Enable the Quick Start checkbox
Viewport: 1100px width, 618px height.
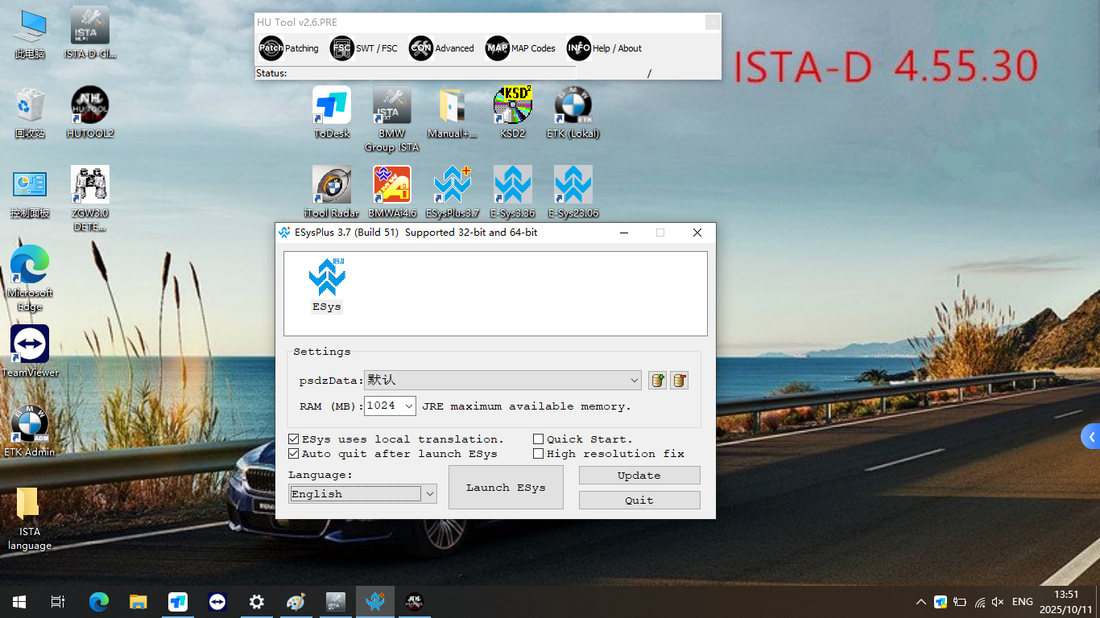pos(538,438)
